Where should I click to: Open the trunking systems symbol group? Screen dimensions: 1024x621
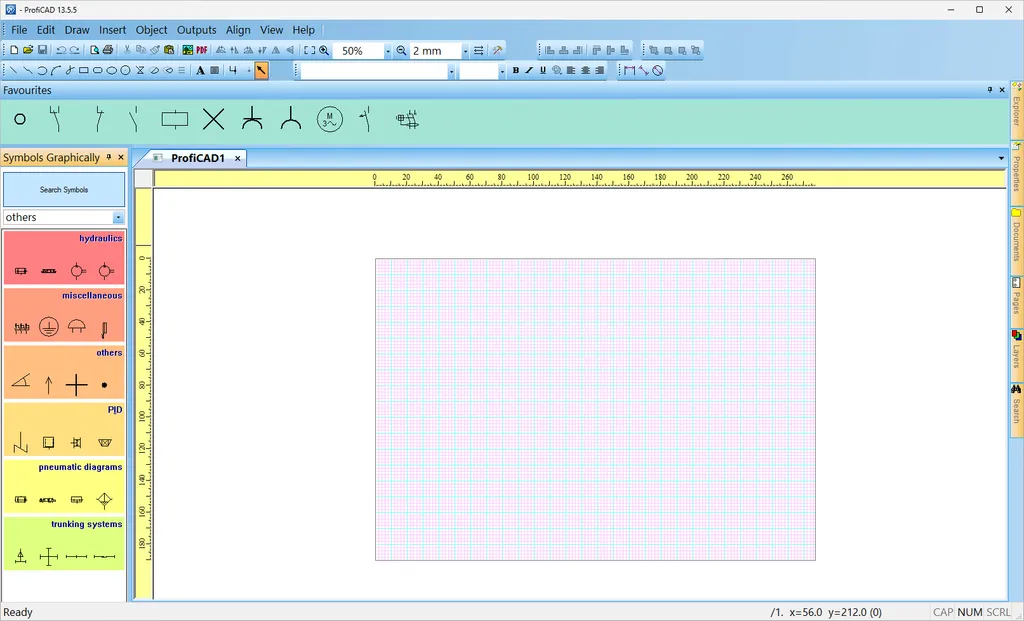[x=64, y=543]
